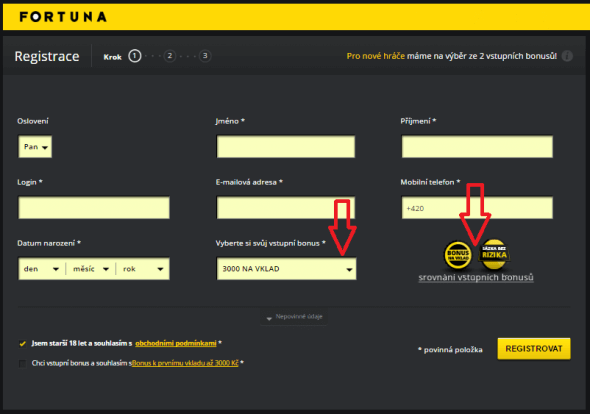
Task: Open the Oslovení Pan dropdown
Action: [x=35, y=147]
